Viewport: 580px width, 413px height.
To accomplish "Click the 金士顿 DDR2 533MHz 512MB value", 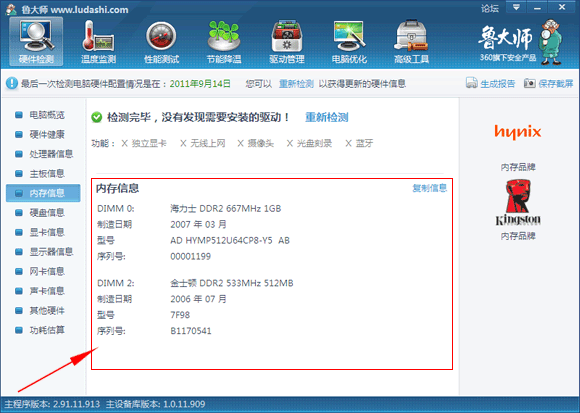I will (x=232, y=284).
